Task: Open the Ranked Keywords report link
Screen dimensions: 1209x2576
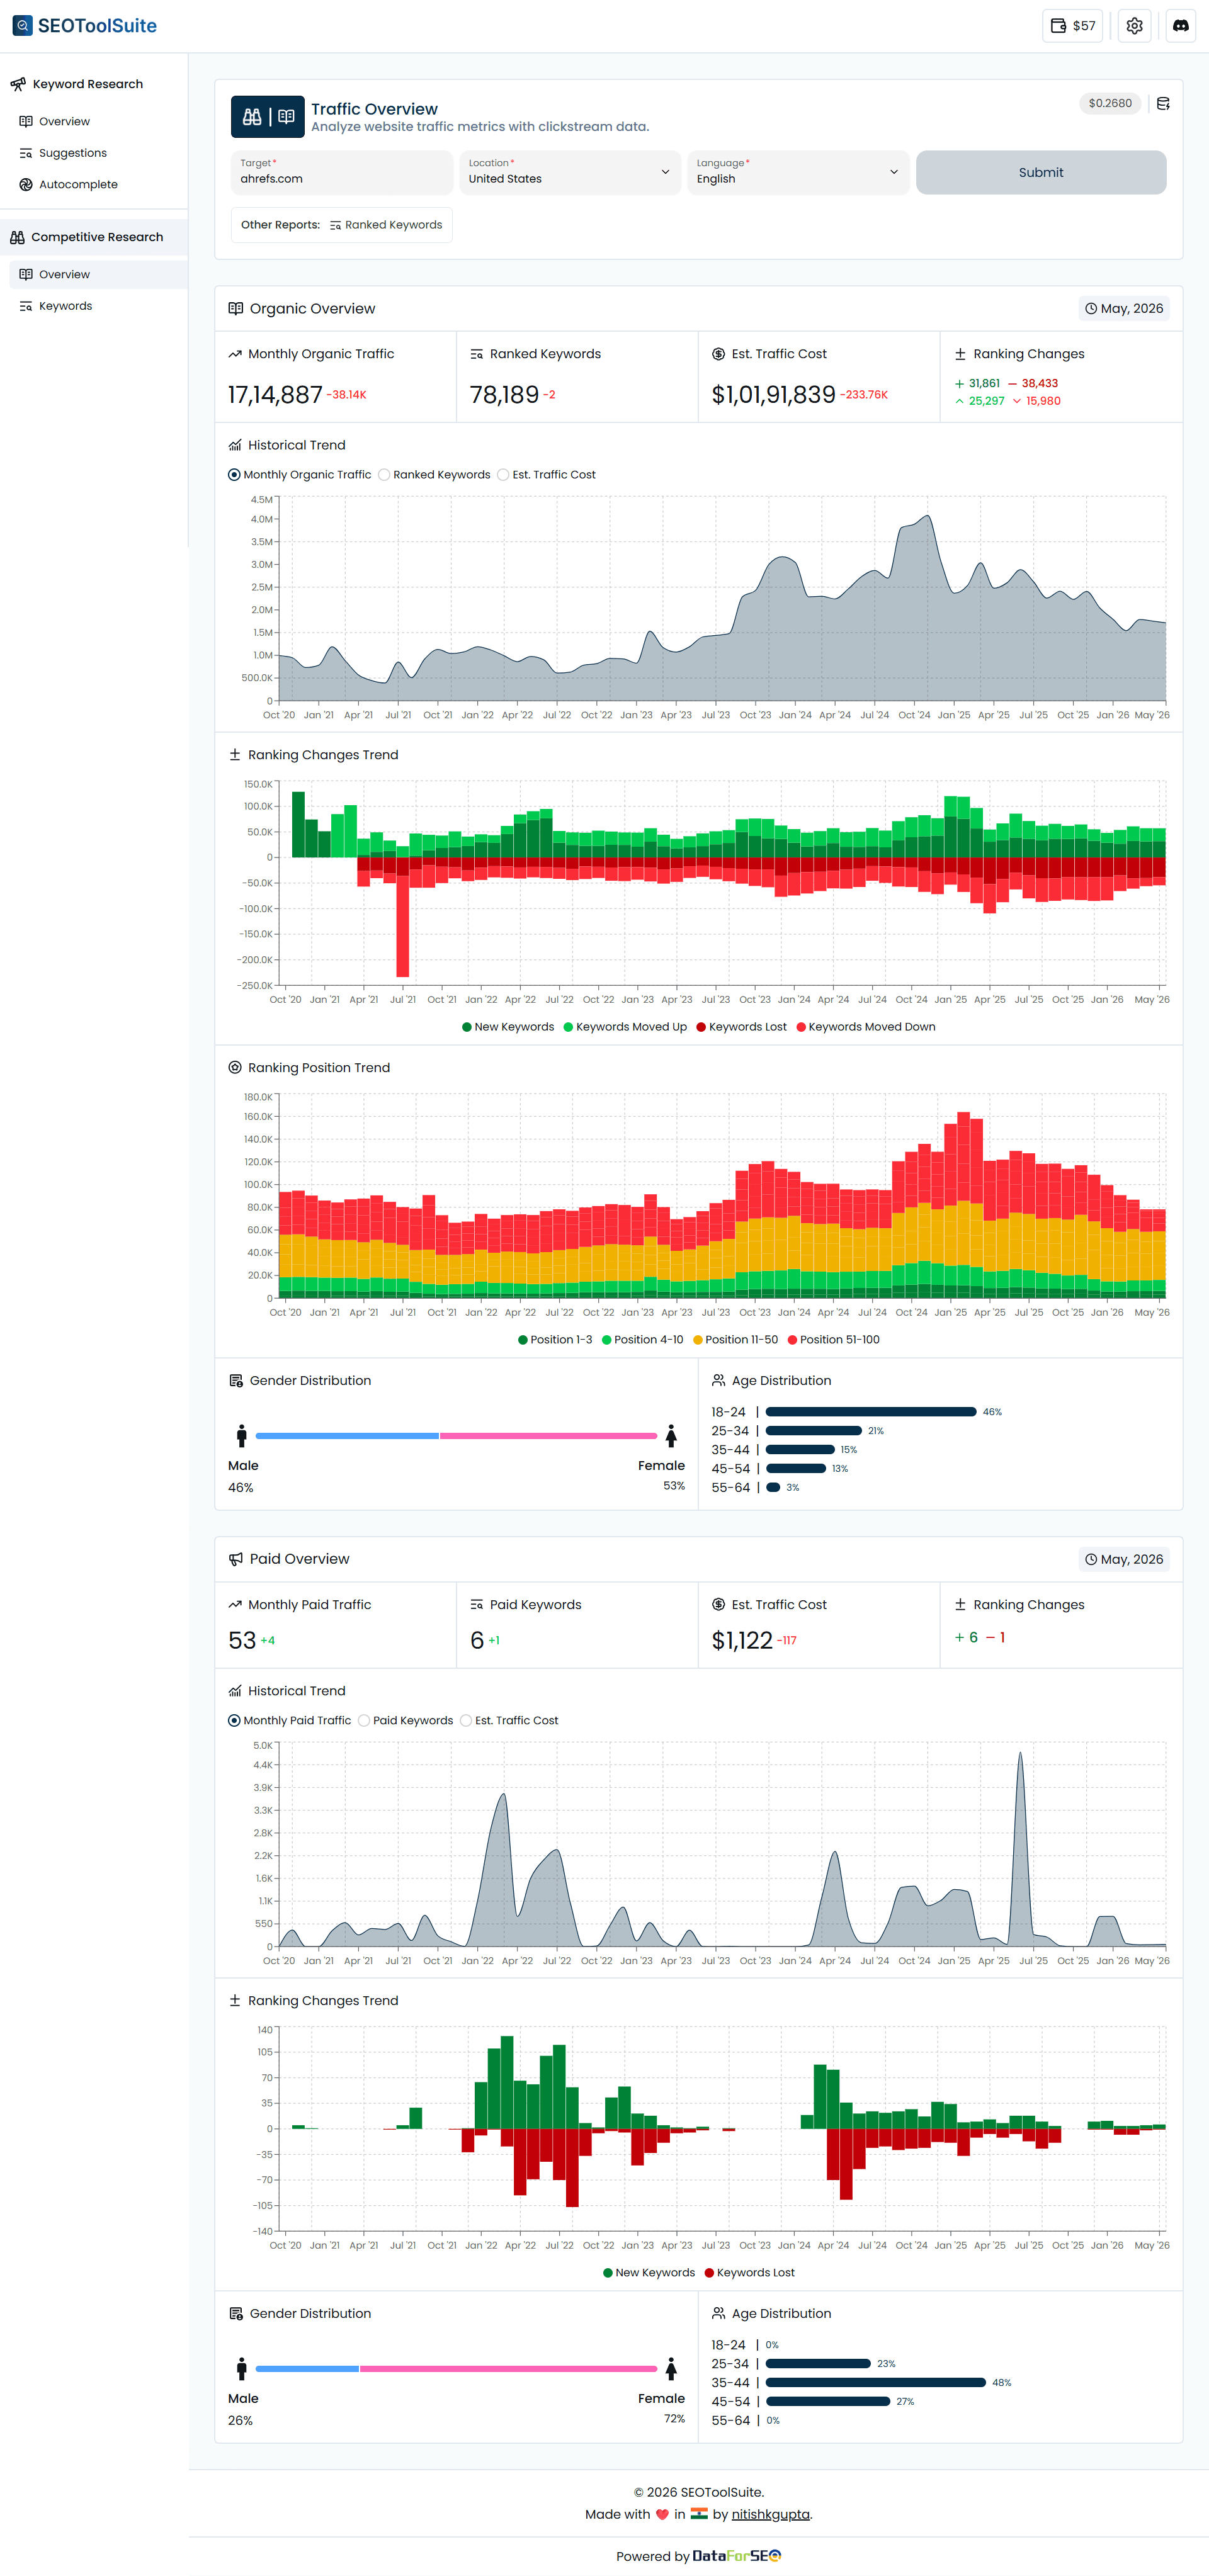Action: click(x=386, y=225)
